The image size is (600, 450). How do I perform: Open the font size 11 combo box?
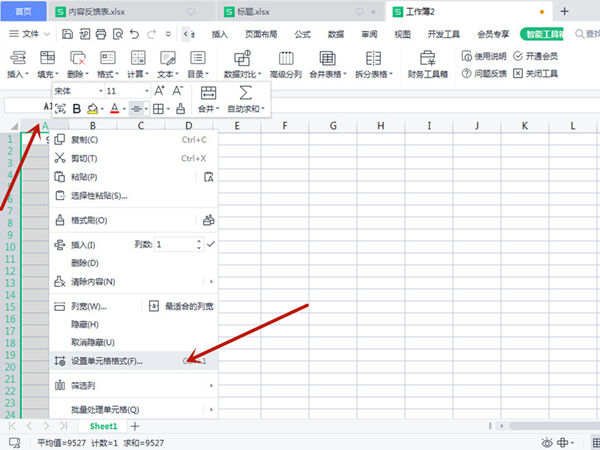click(x=147, y=91)
